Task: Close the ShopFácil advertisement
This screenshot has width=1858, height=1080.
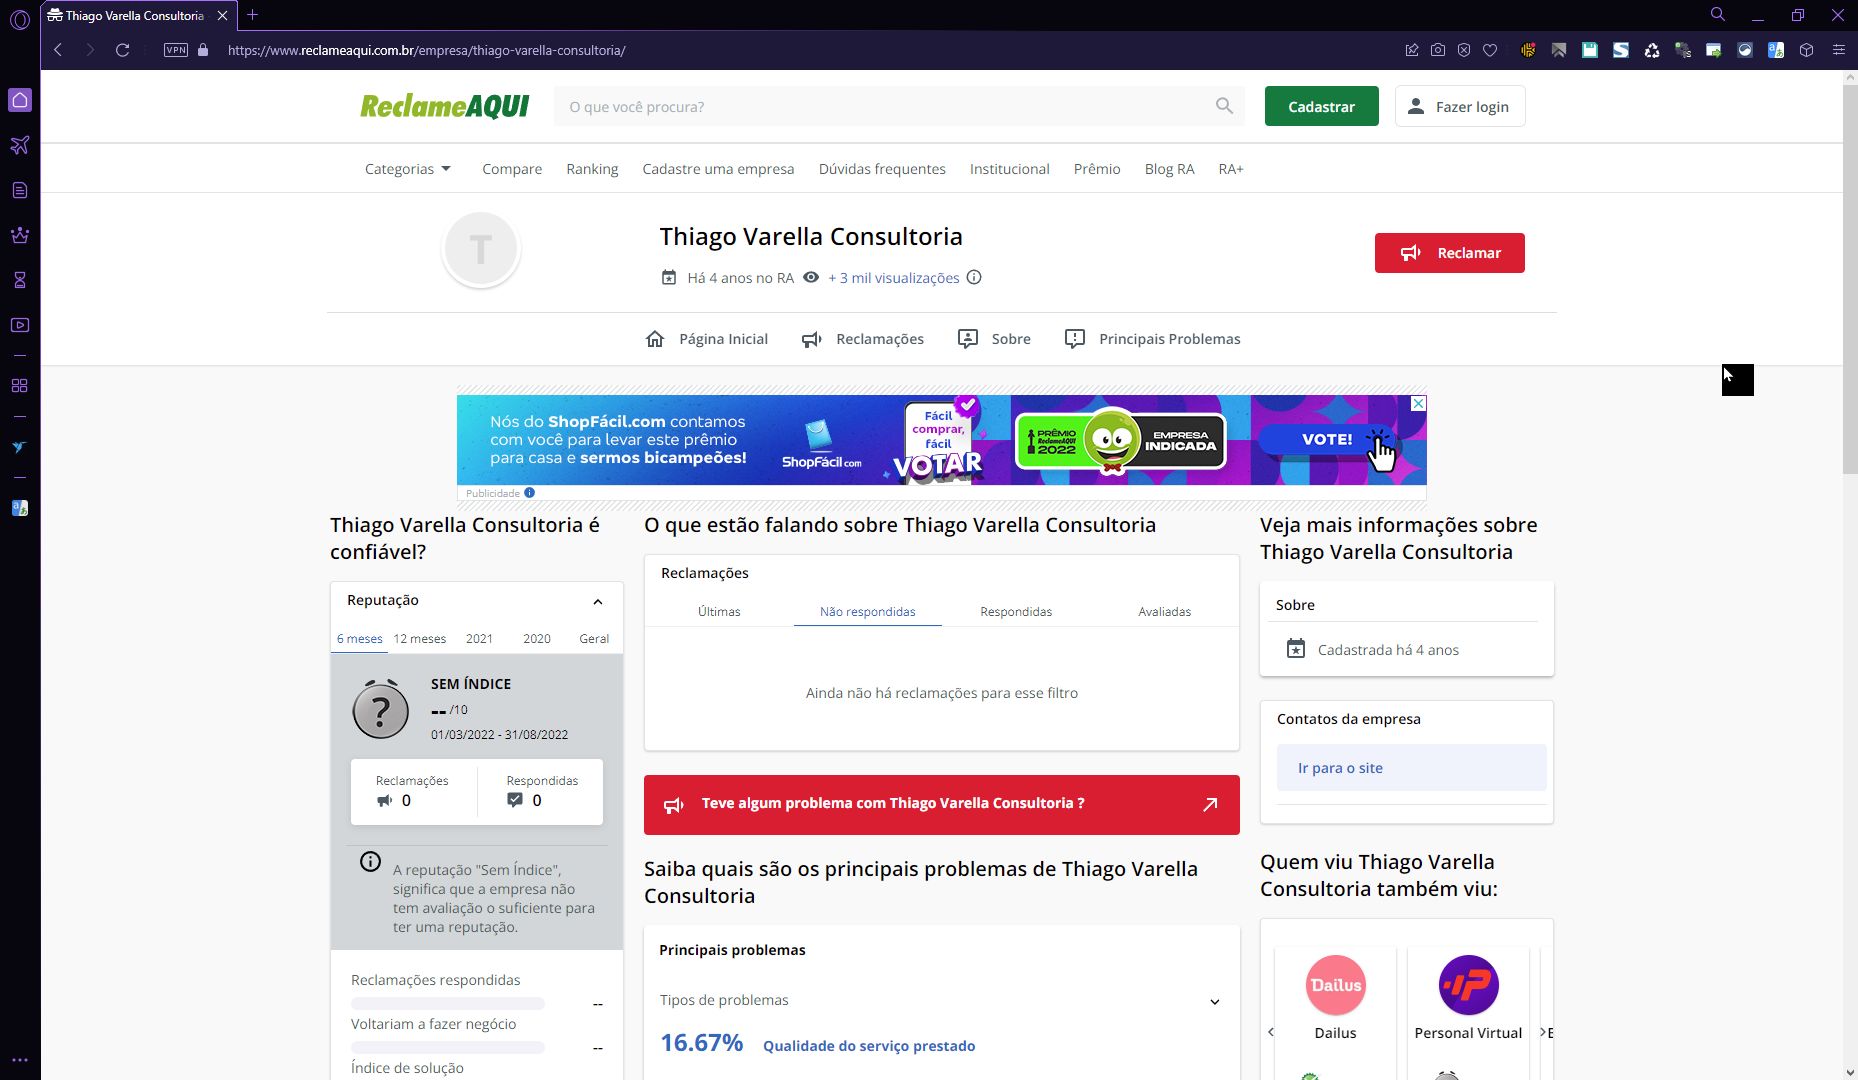Action: (1418, 403)
